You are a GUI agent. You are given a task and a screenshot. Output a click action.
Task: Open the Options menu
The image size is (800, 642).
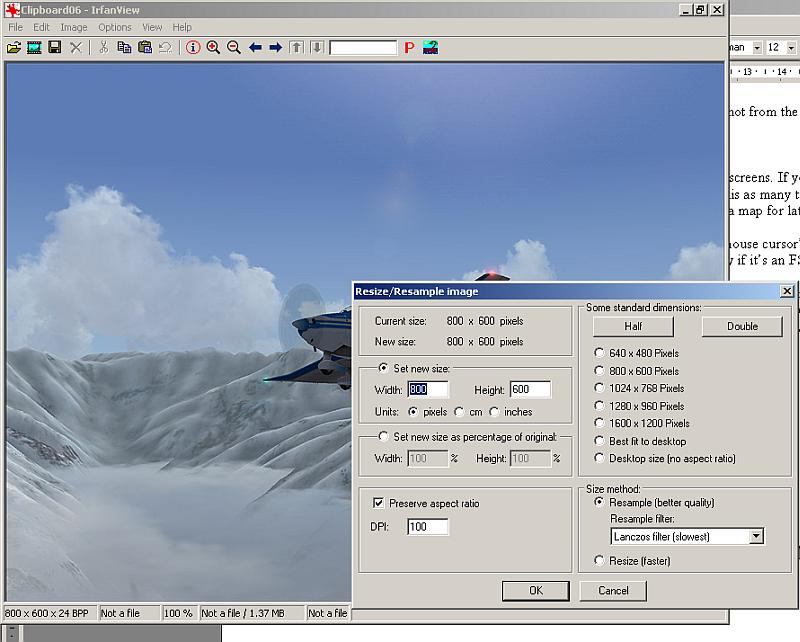(114, 27)
